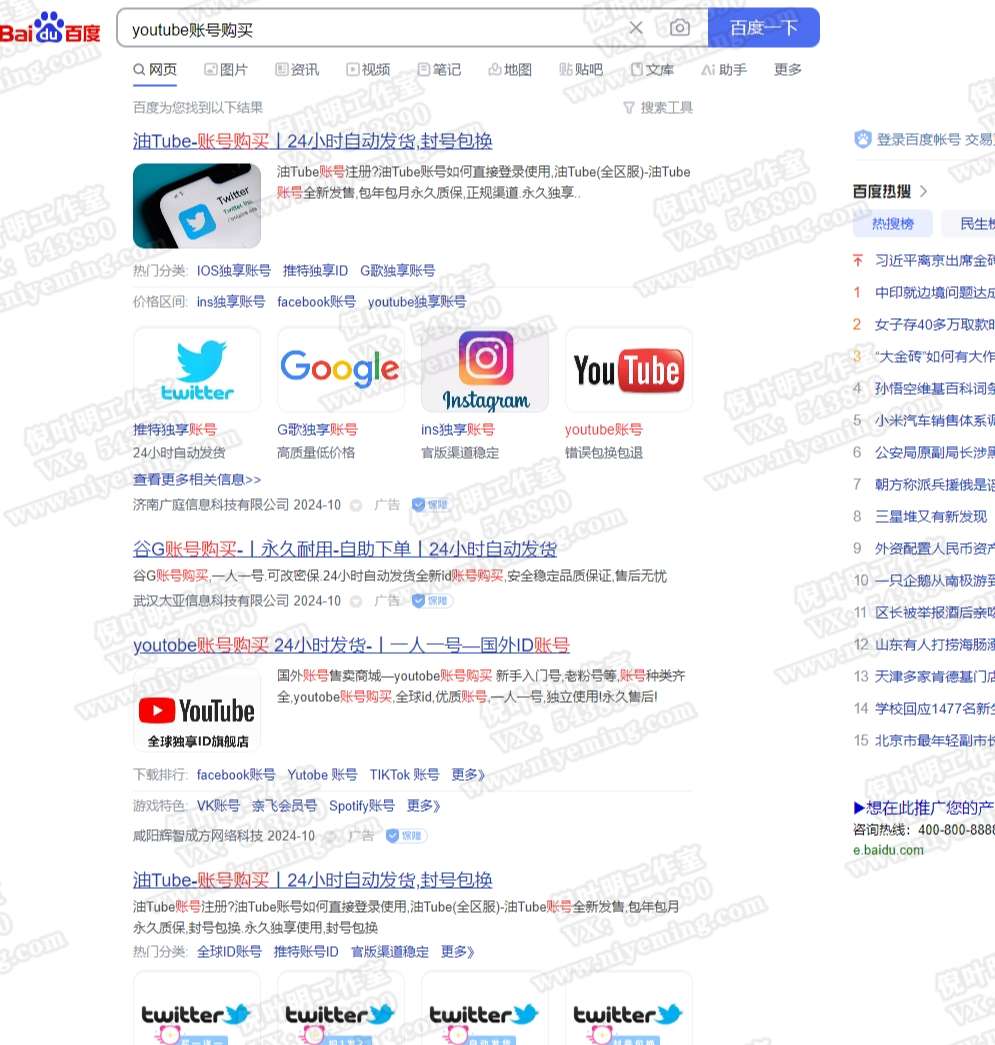Click the 保障 badge after 武汉太亚信息科技

click(x=431, y=601)
